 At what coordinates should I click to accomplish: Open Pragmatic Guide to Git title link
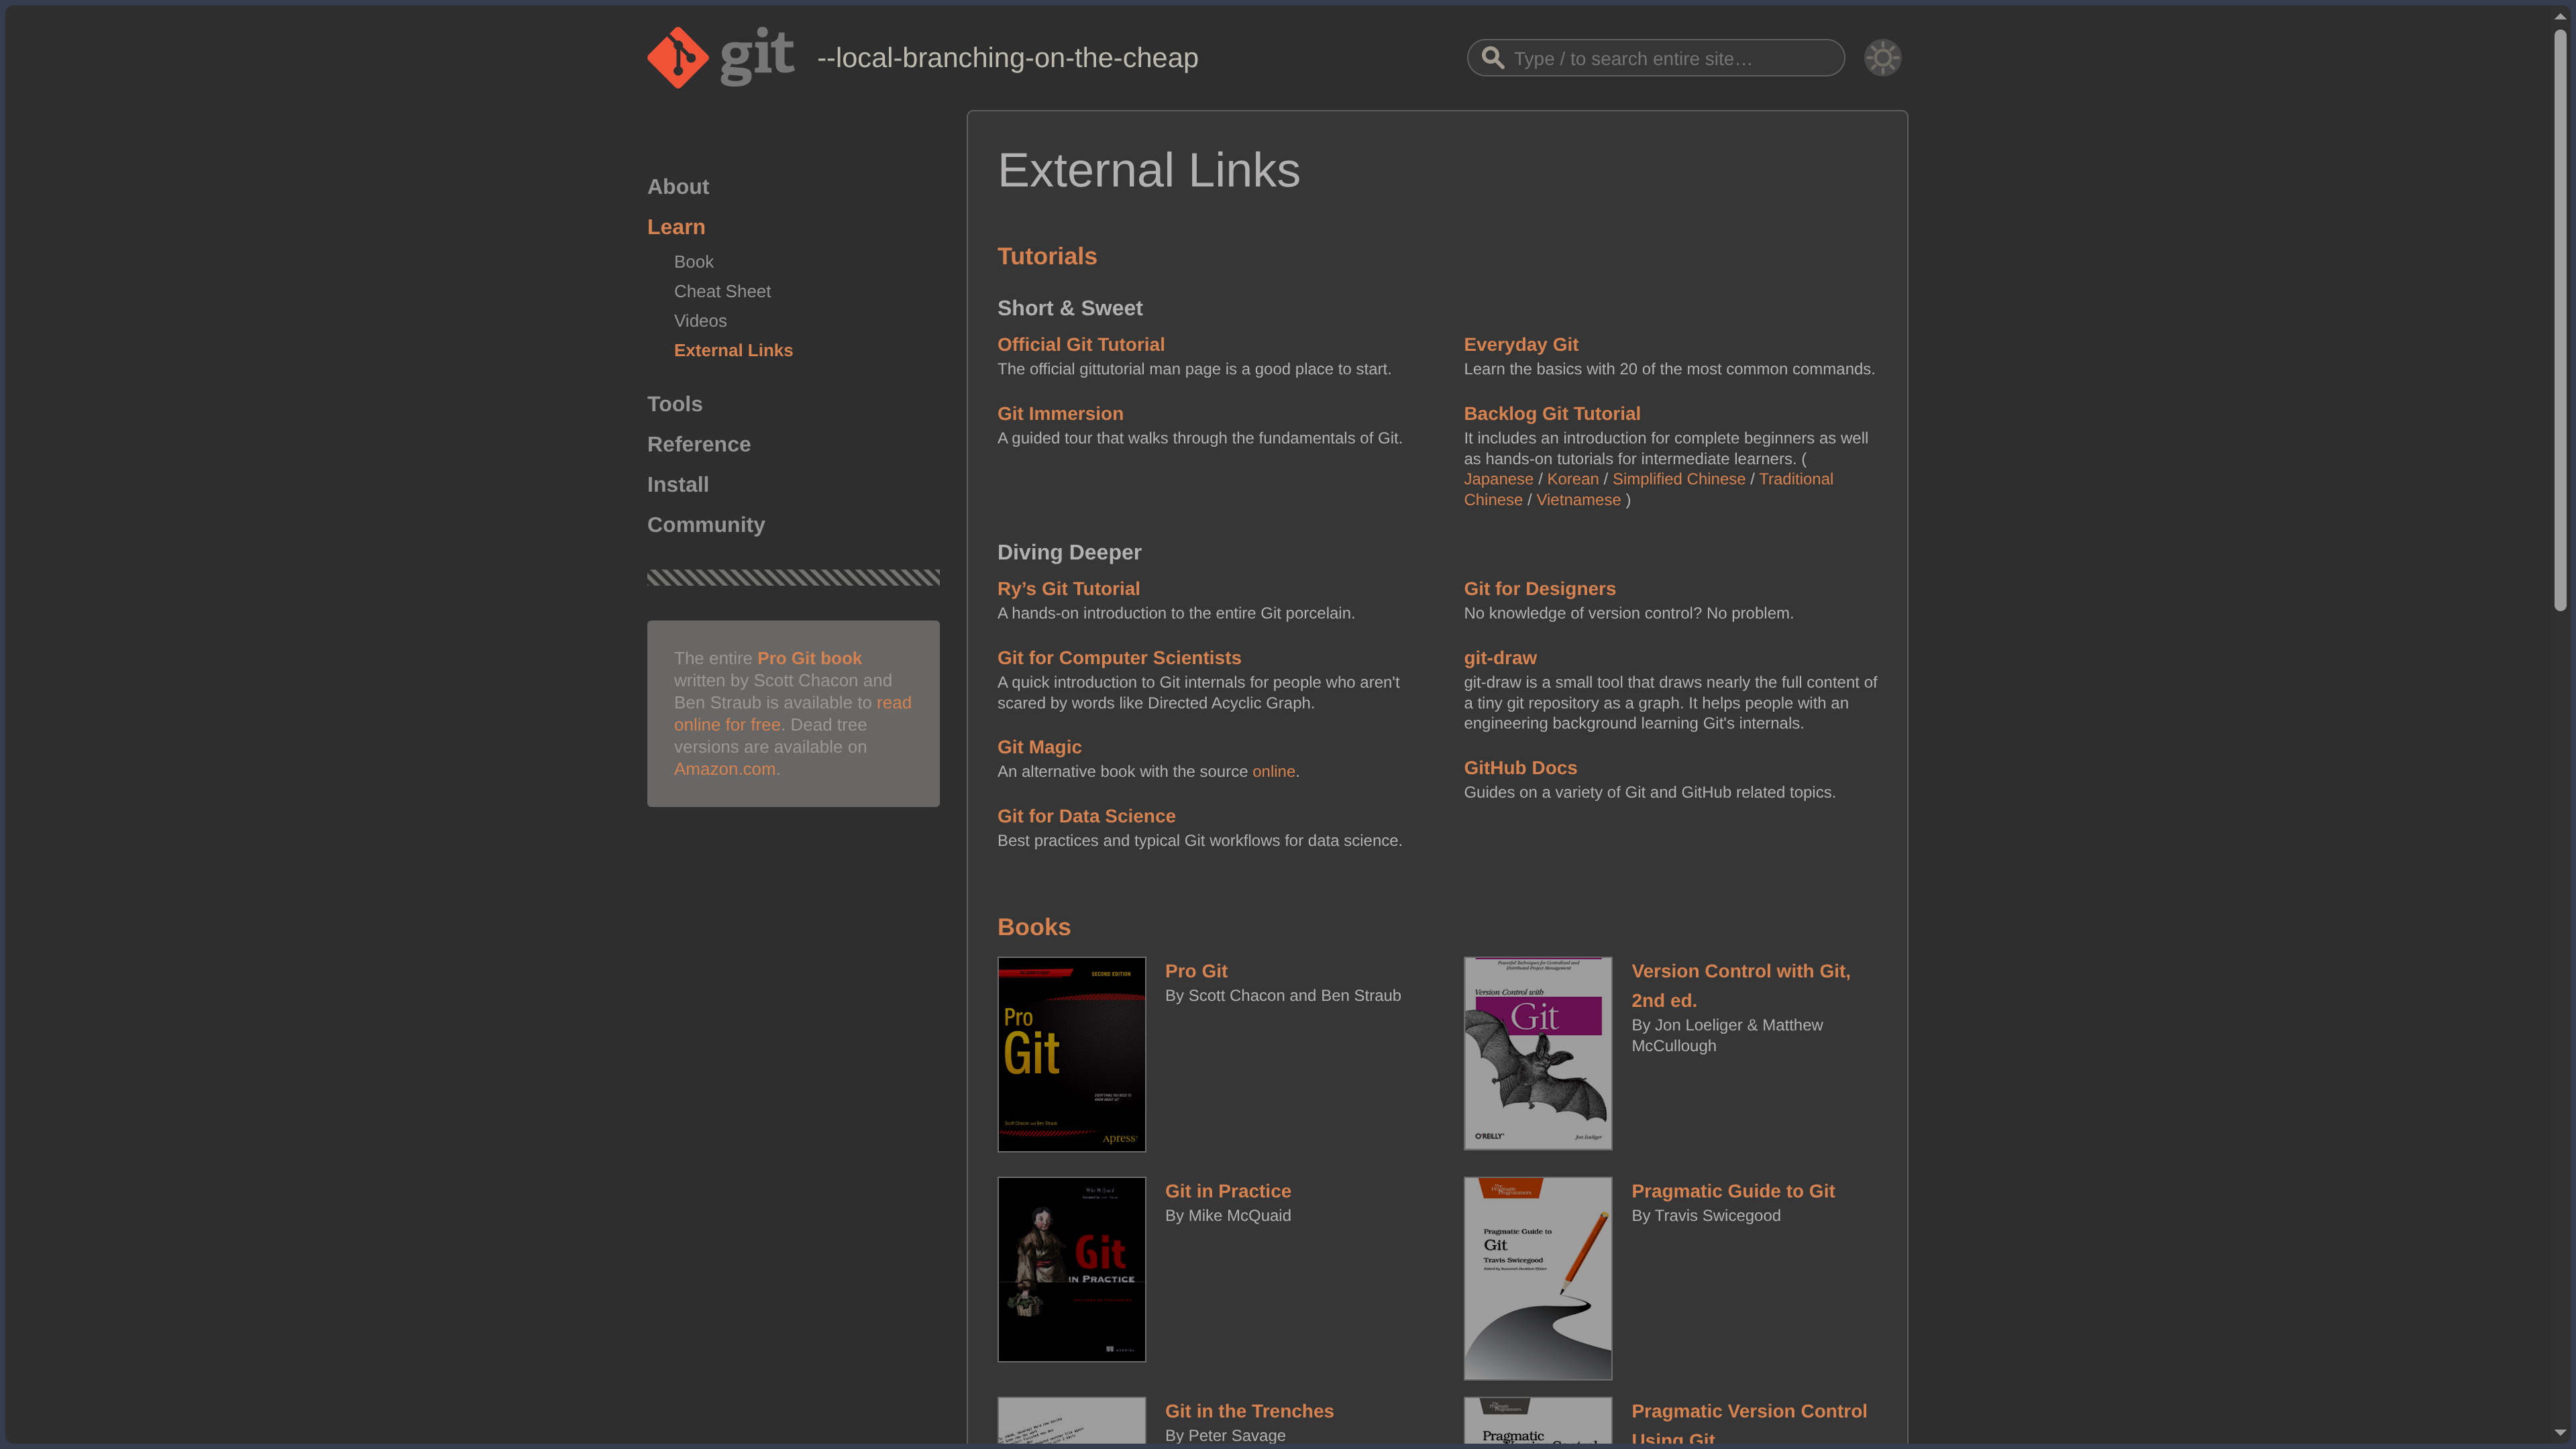(x=1732, y=1191)
